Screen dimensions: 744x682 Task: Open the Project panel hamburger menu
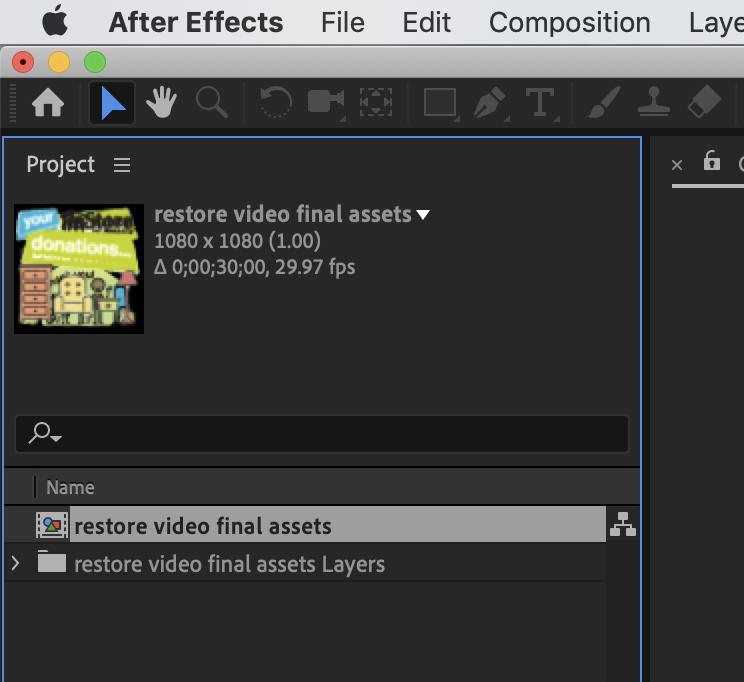[x=122, y=165]
